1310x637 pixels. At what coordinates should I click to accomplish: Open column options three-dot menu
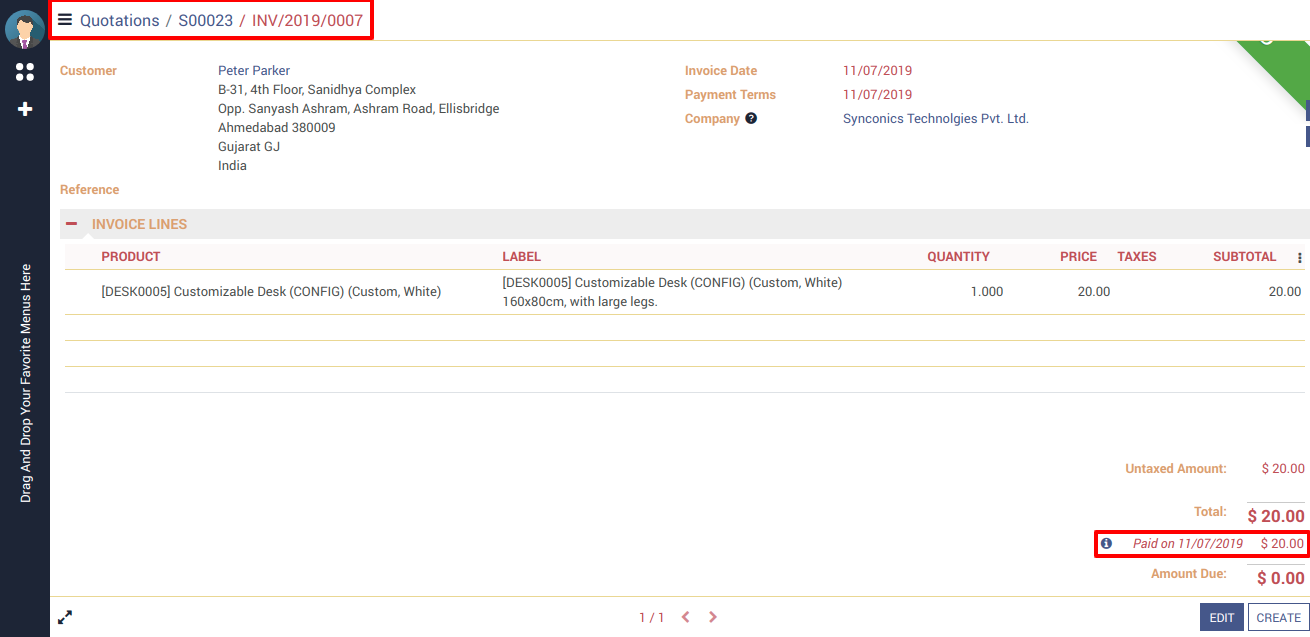[1299, 258]
